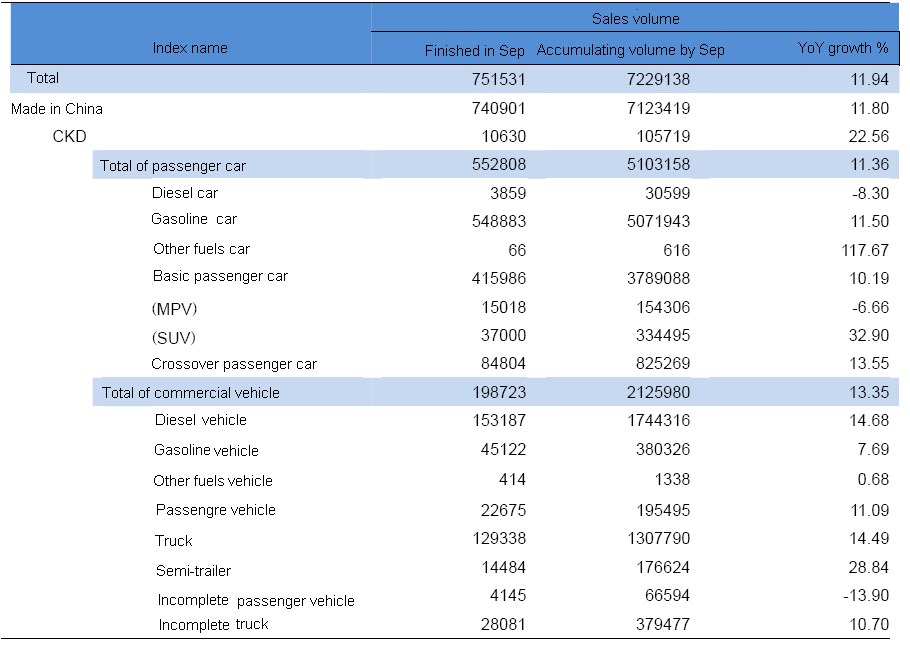Click the (SUV) row label
The image size is (910, 655).
(x=173, y=338)
